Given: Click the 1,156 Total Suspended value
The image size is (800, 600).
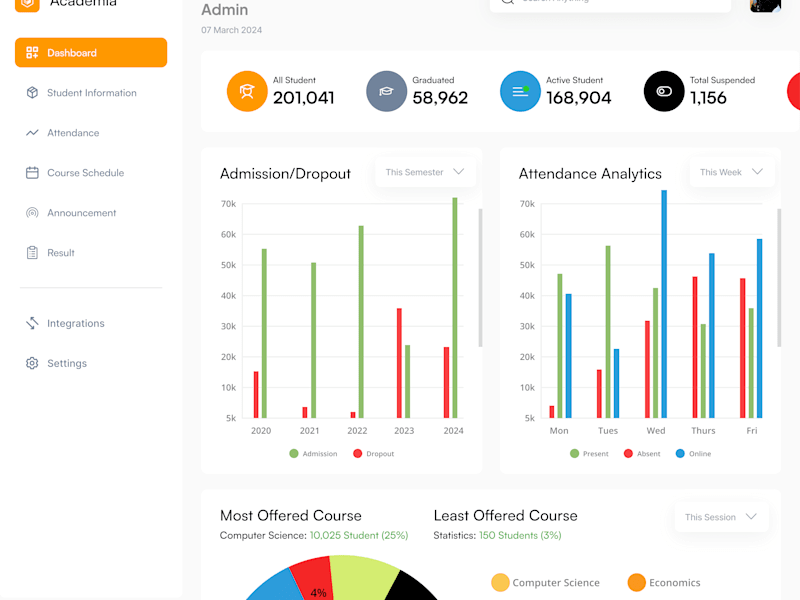Looking at the screenshot, I should (x=708, y=97).
